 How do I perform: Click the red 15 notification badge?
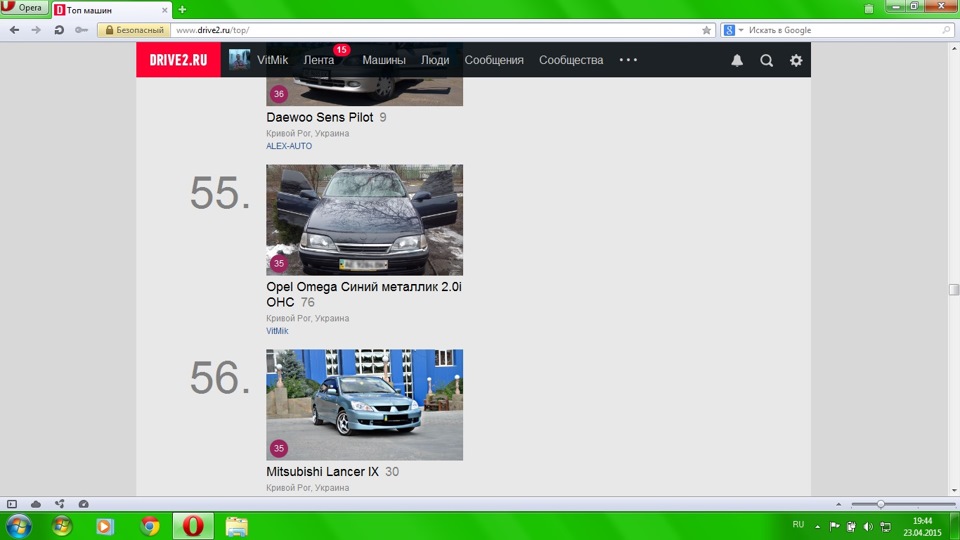[x=342, y=50]
